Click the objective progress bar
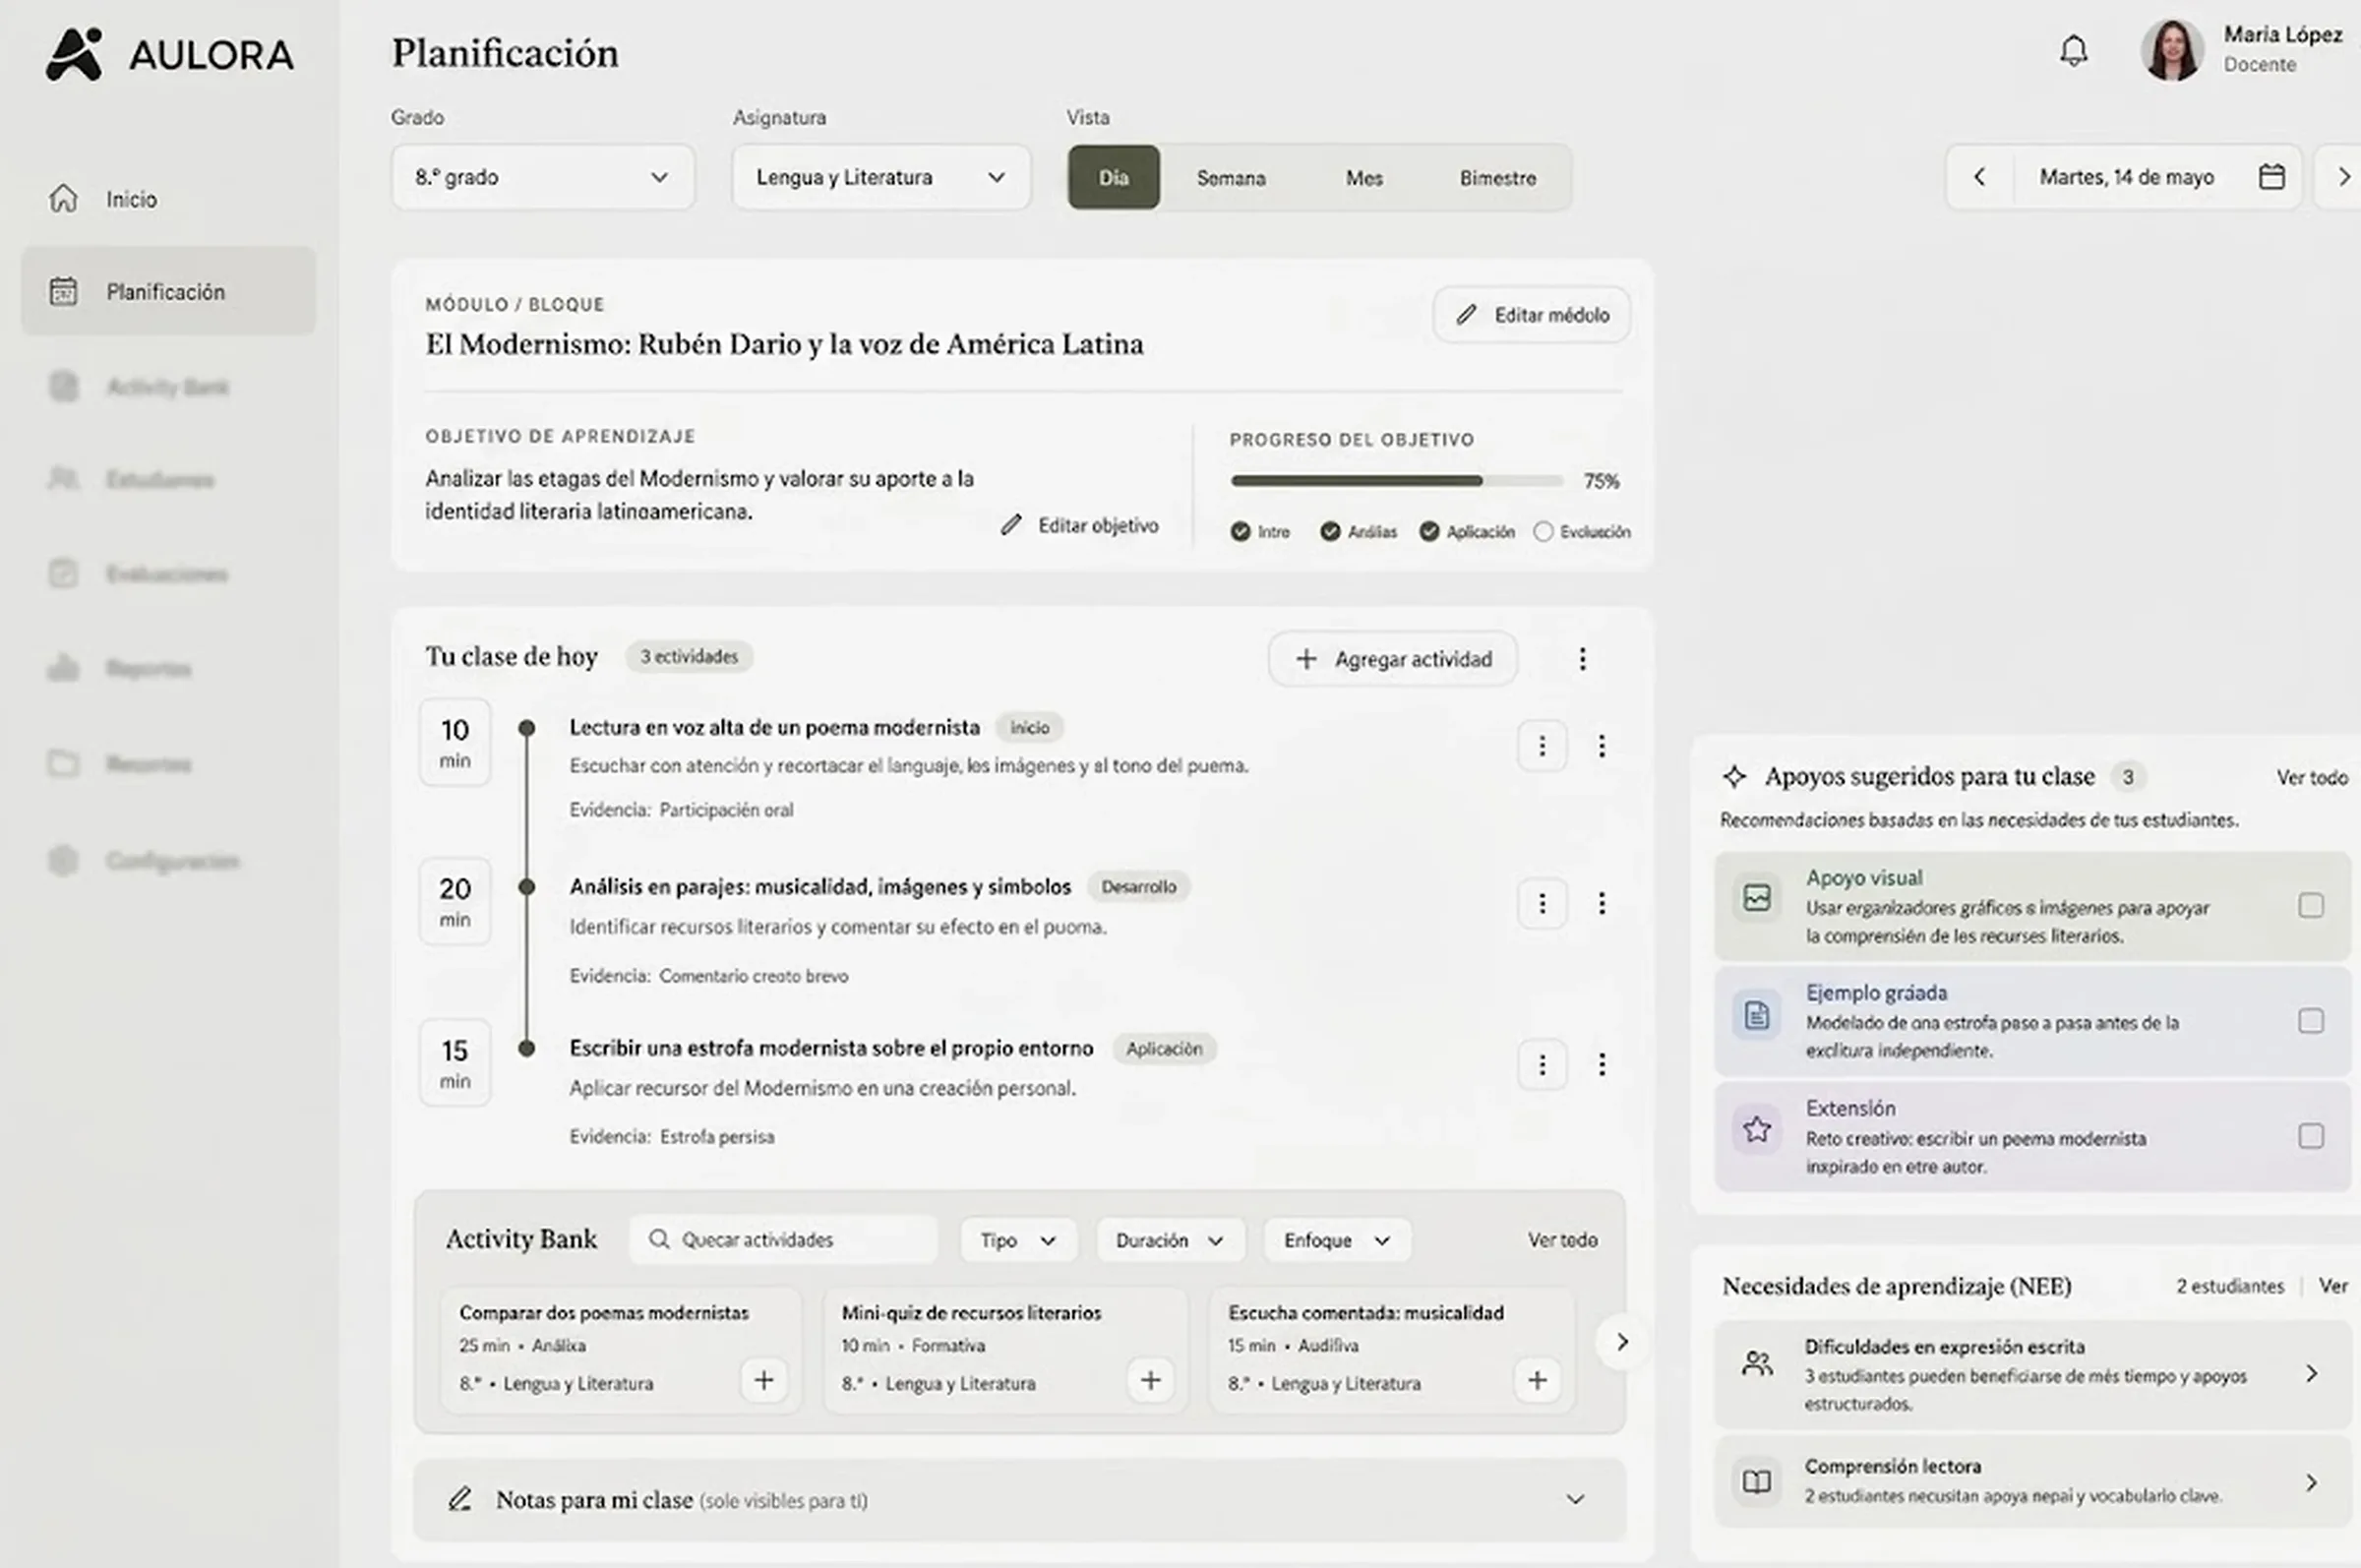Image resolution: width=2361 pixels, height=1568 pixels. point(1396,481)
